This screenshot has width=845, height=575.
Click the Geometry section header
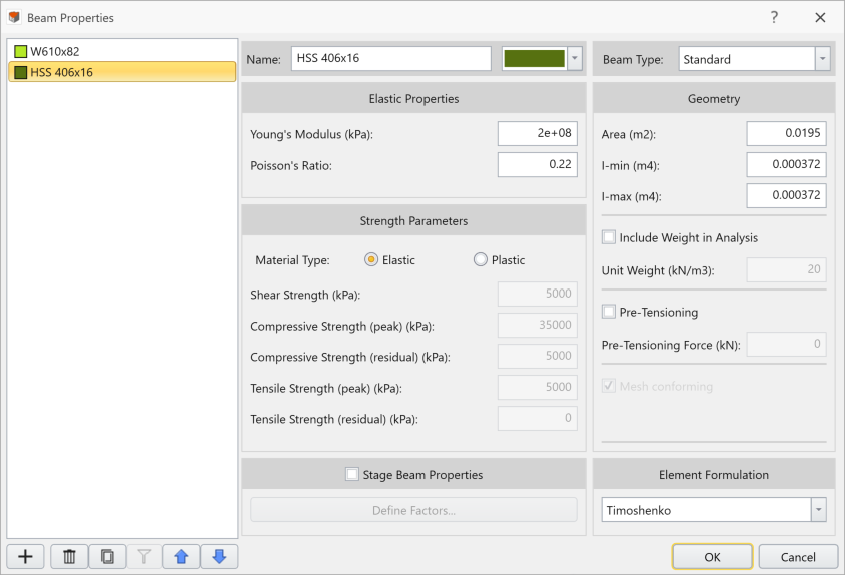pos(714,99)
